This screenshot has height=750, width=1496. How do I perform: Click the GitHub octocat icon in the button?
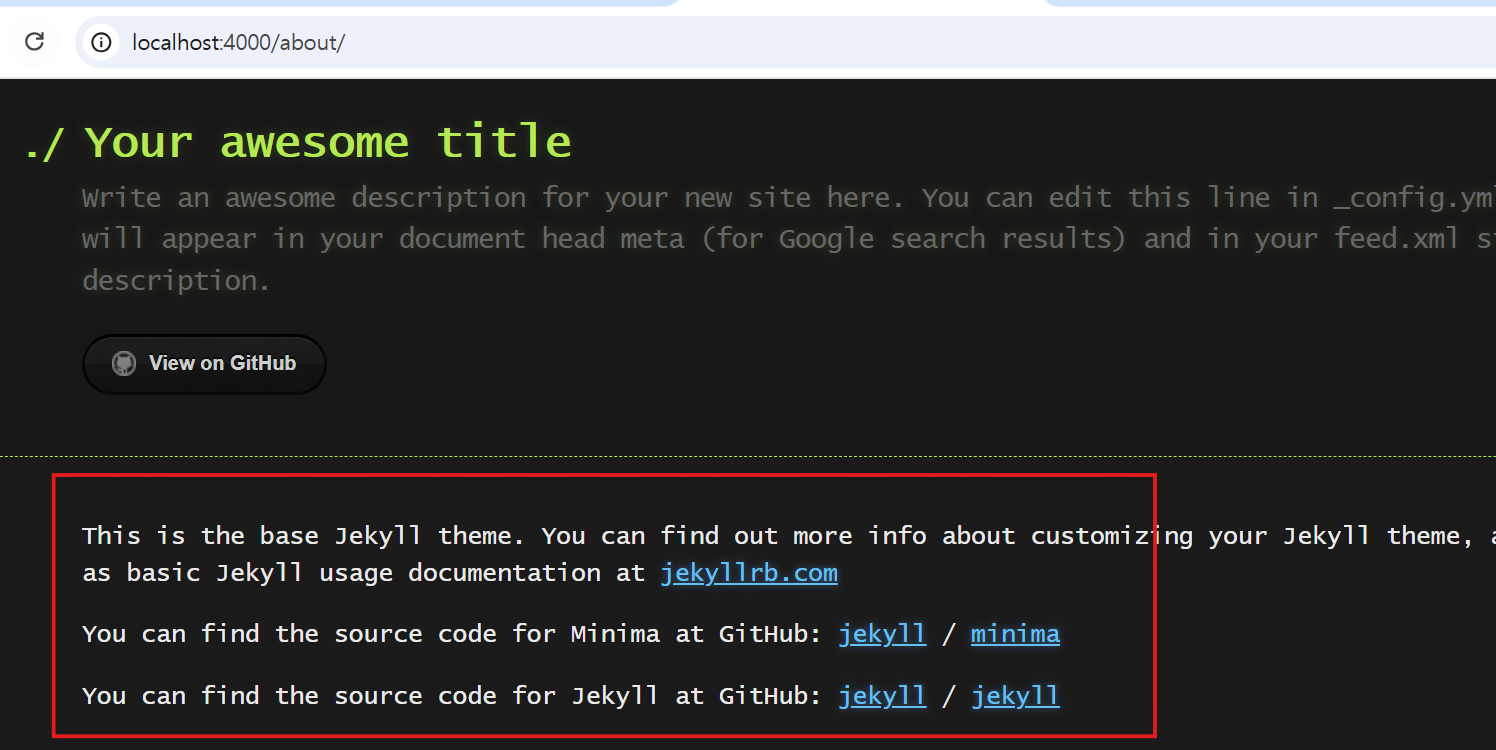pyautogui.click(x=124, y=363)
